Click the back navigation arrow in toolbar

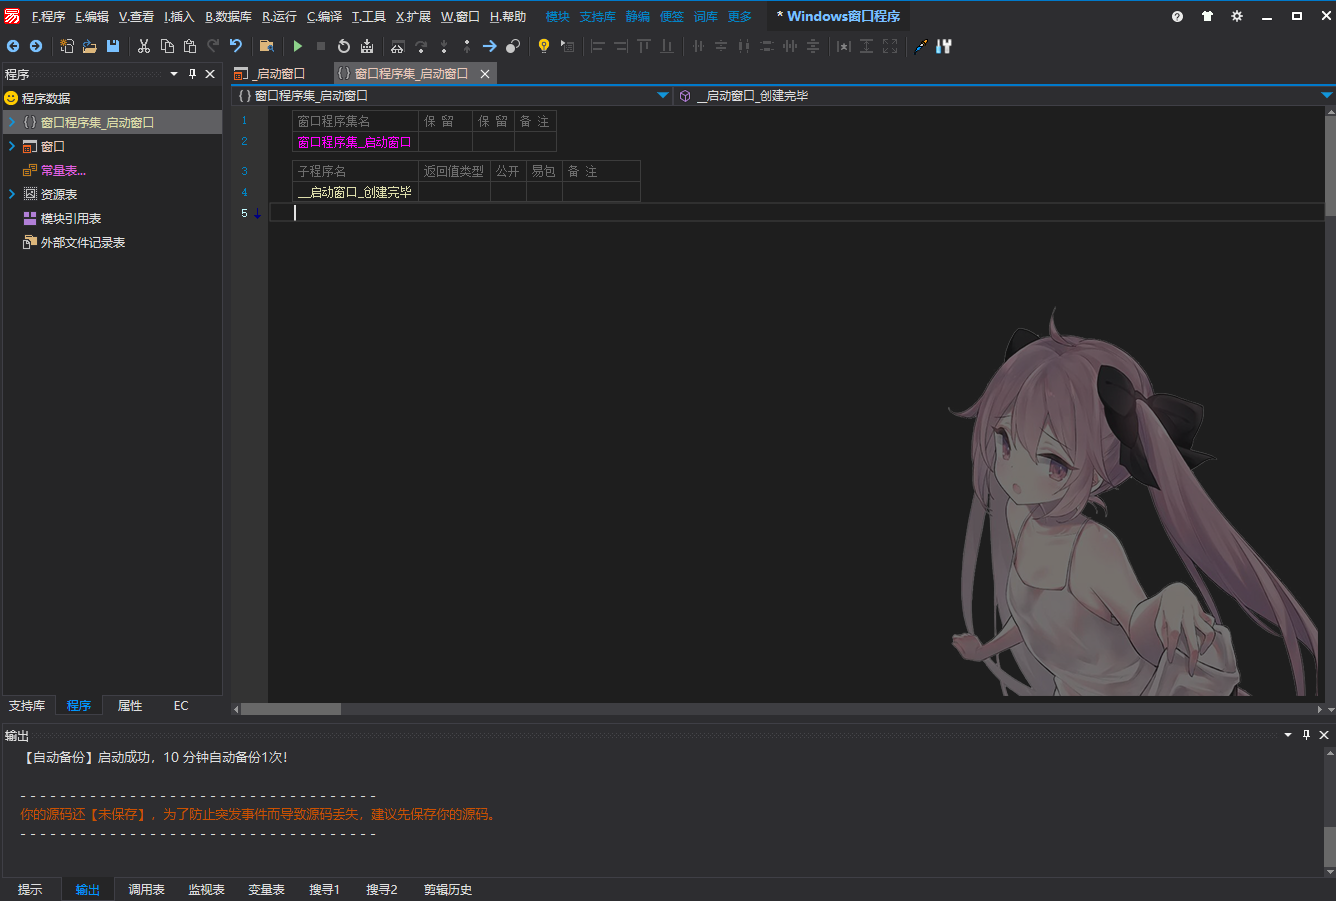pyautogui.click(x=13, y=46)
